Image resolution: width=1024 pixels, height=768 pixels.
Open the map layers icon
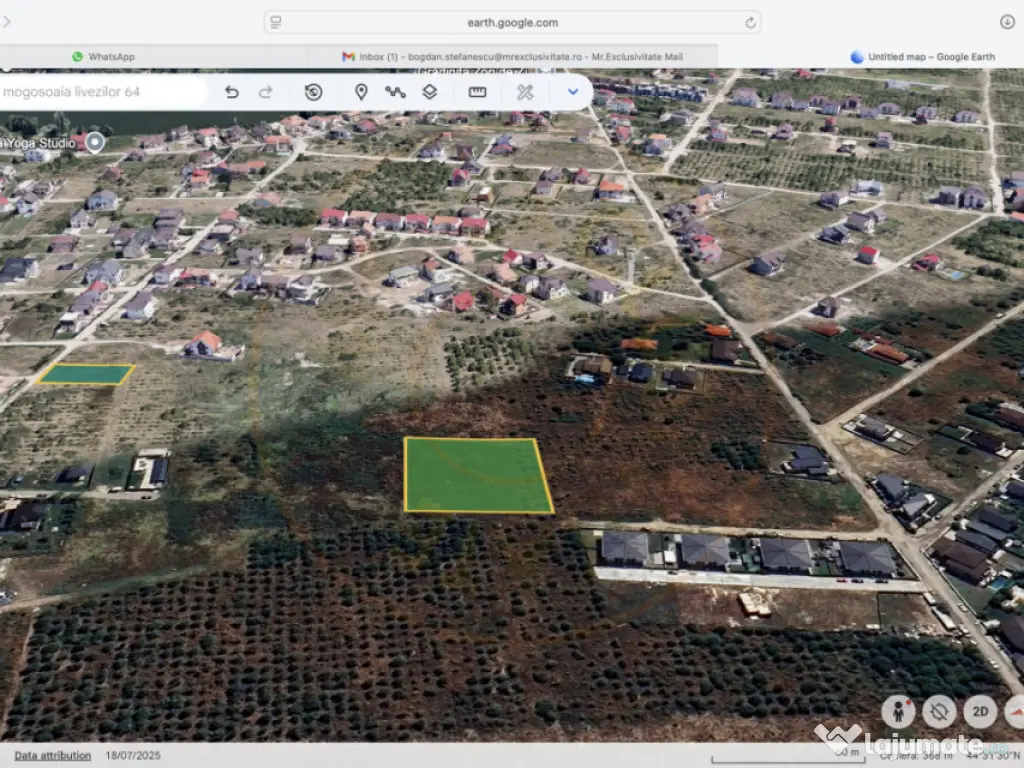pos(429,92)
